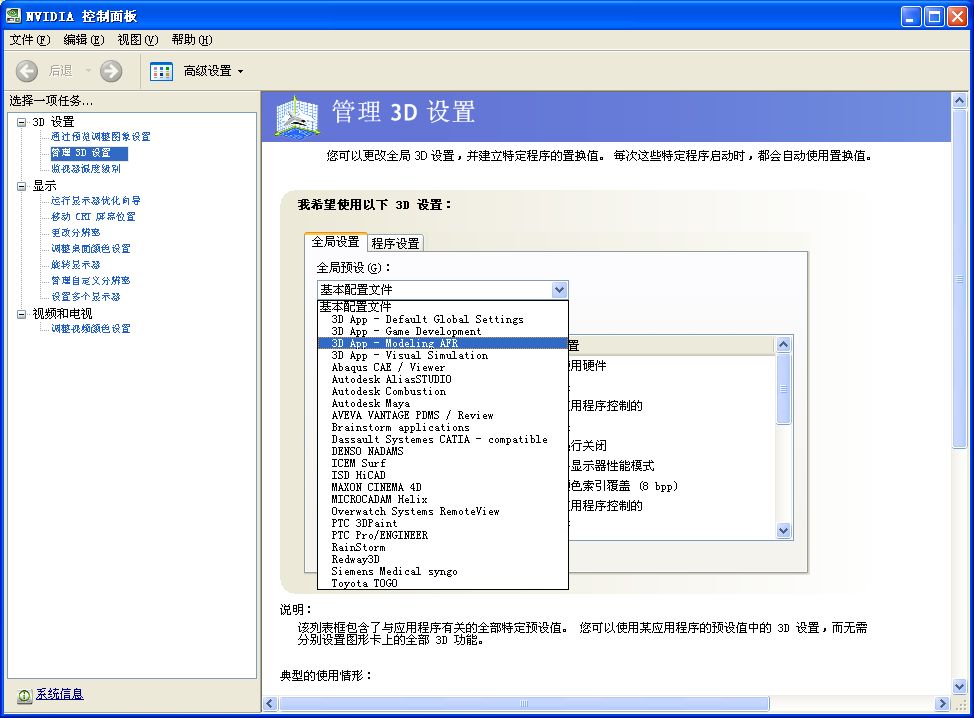The image size is (974, 718).
Task: Choose Siemens Medical syngo preset
Action: pos(443,571)
